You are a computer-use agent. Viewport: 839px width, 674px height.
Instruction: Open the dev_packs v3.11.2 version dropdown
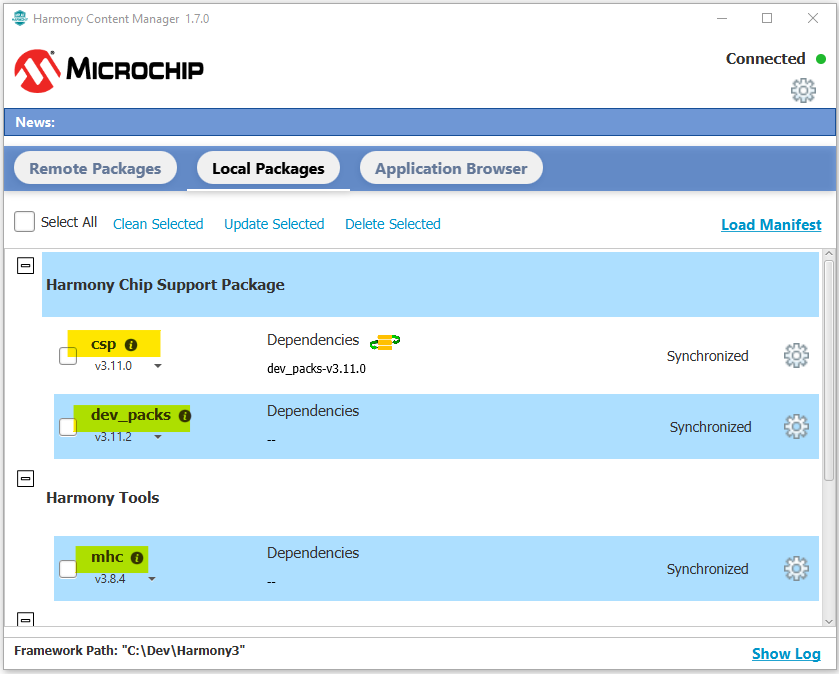pyautogui.click(x=158, y=437)
